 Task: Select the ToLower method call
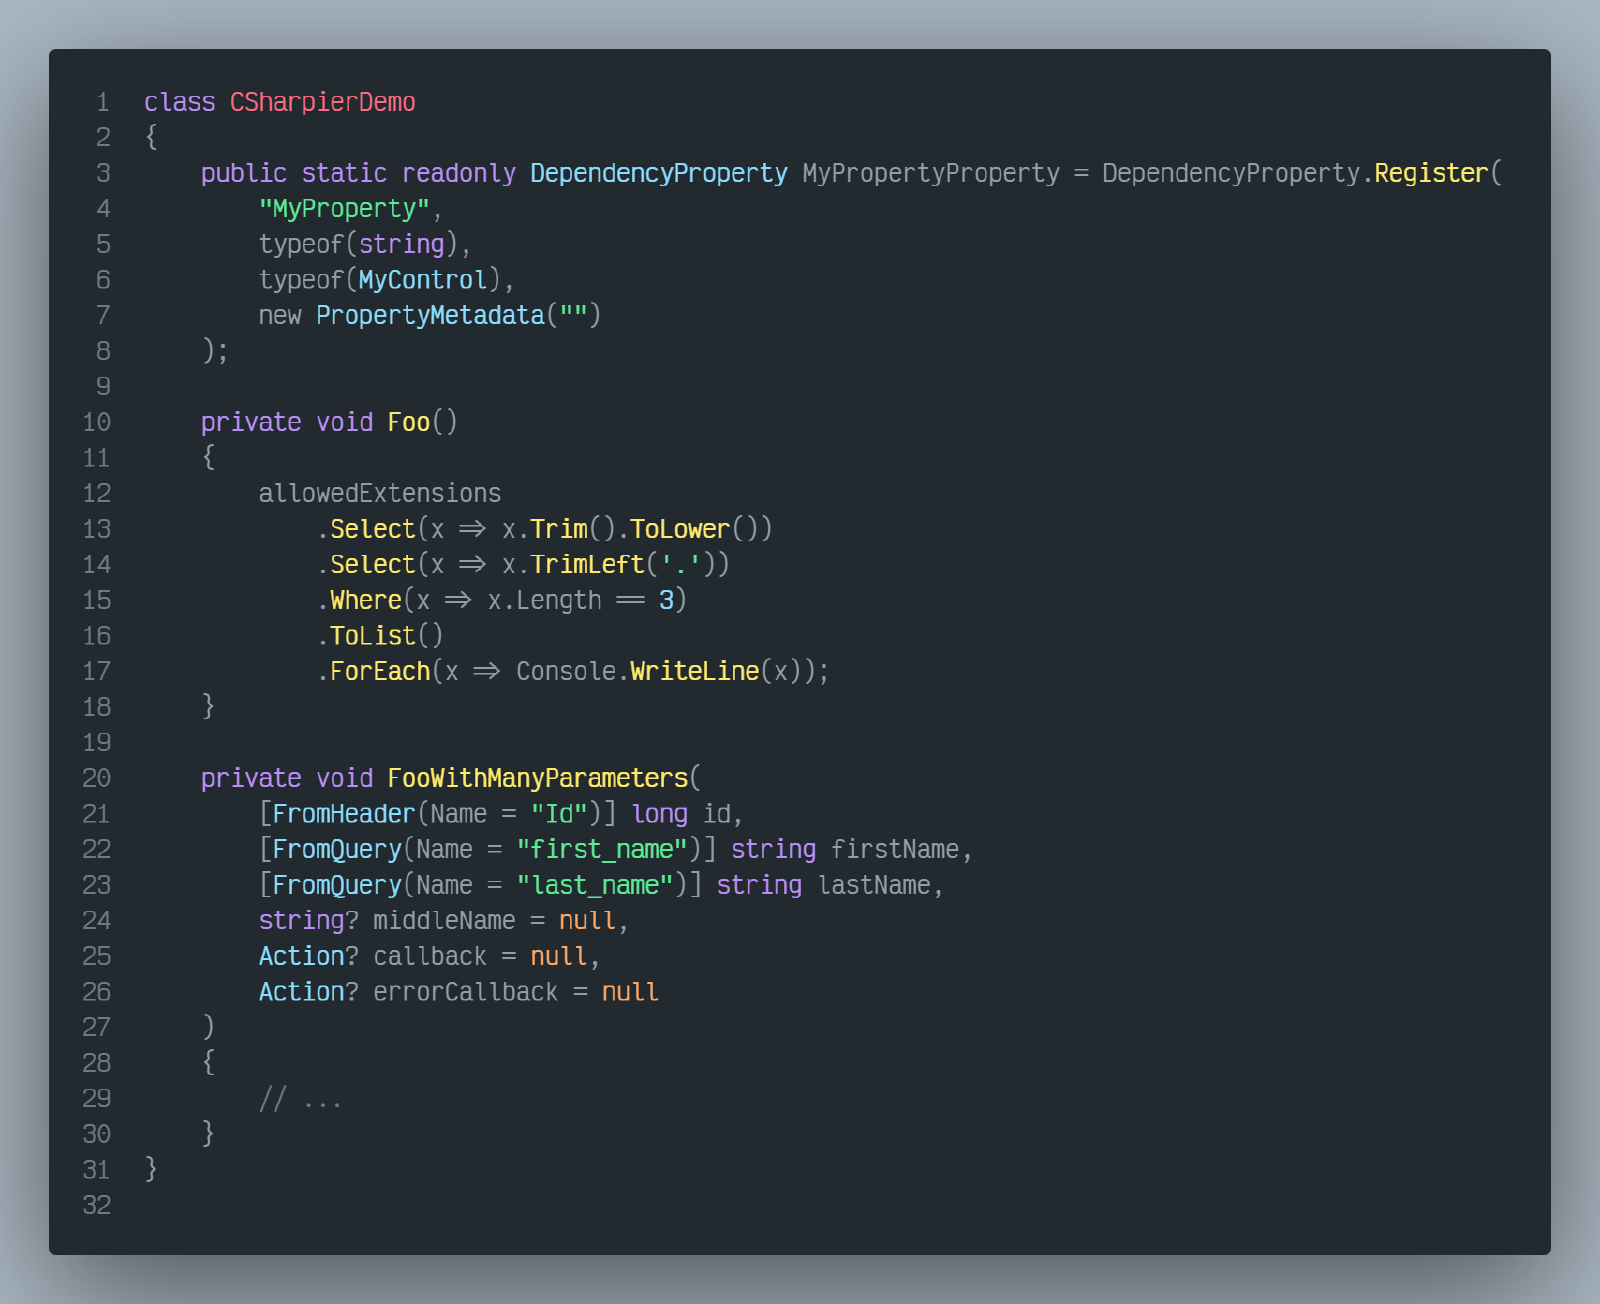pyautogui.click(x=680, y=530)
